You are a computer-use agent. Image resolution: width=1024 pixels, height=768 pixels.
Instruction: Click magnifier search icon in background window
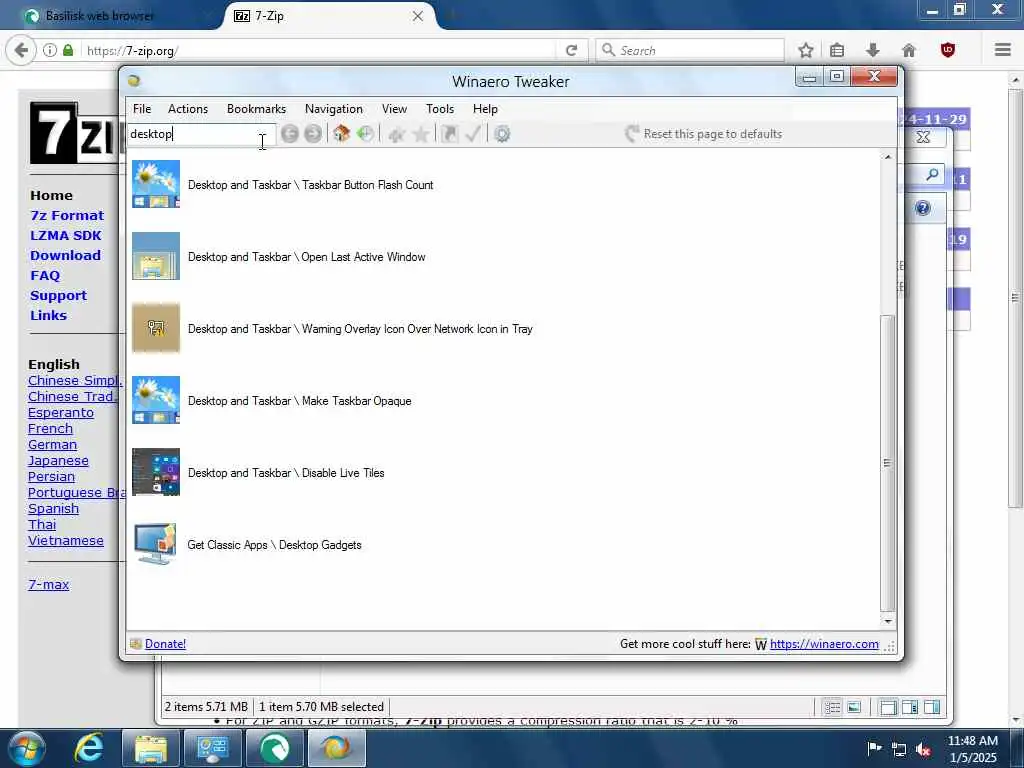933,174
